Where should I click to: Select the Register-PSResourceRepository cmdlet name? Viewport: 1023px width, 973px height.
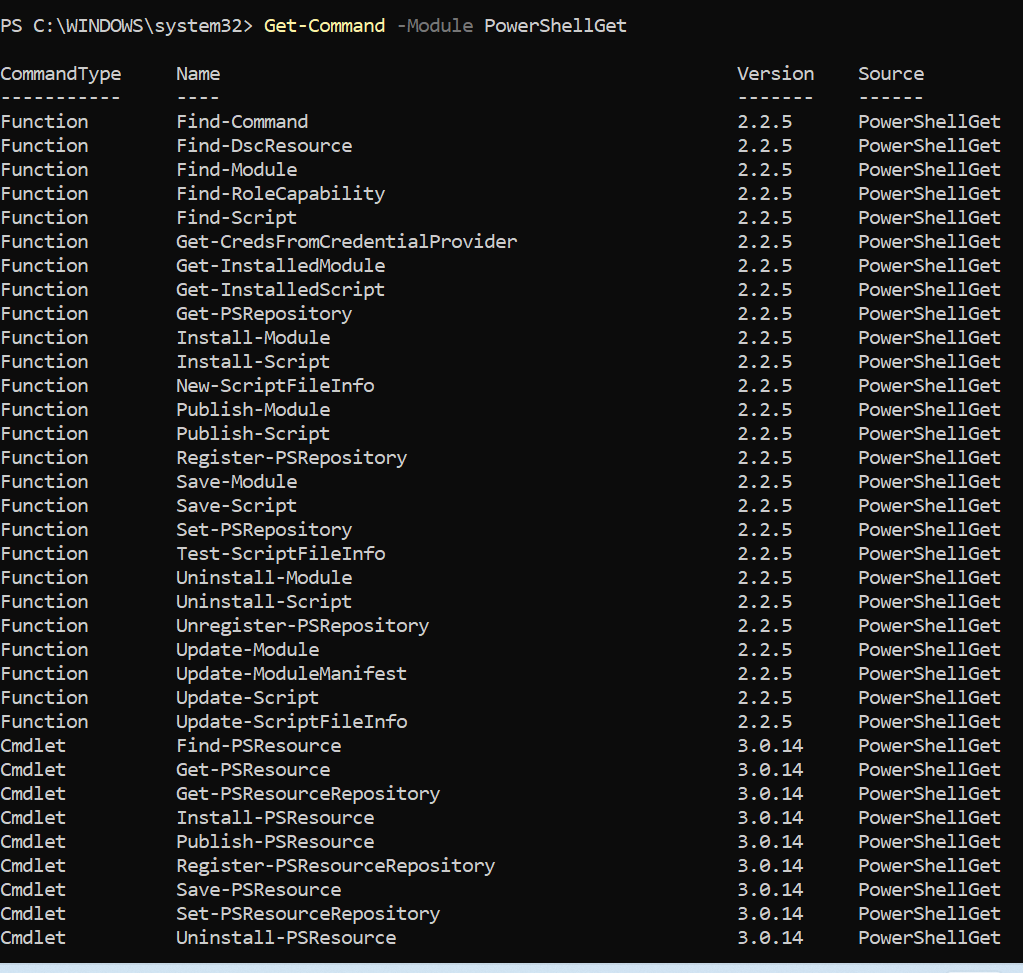tap(335, 866)
